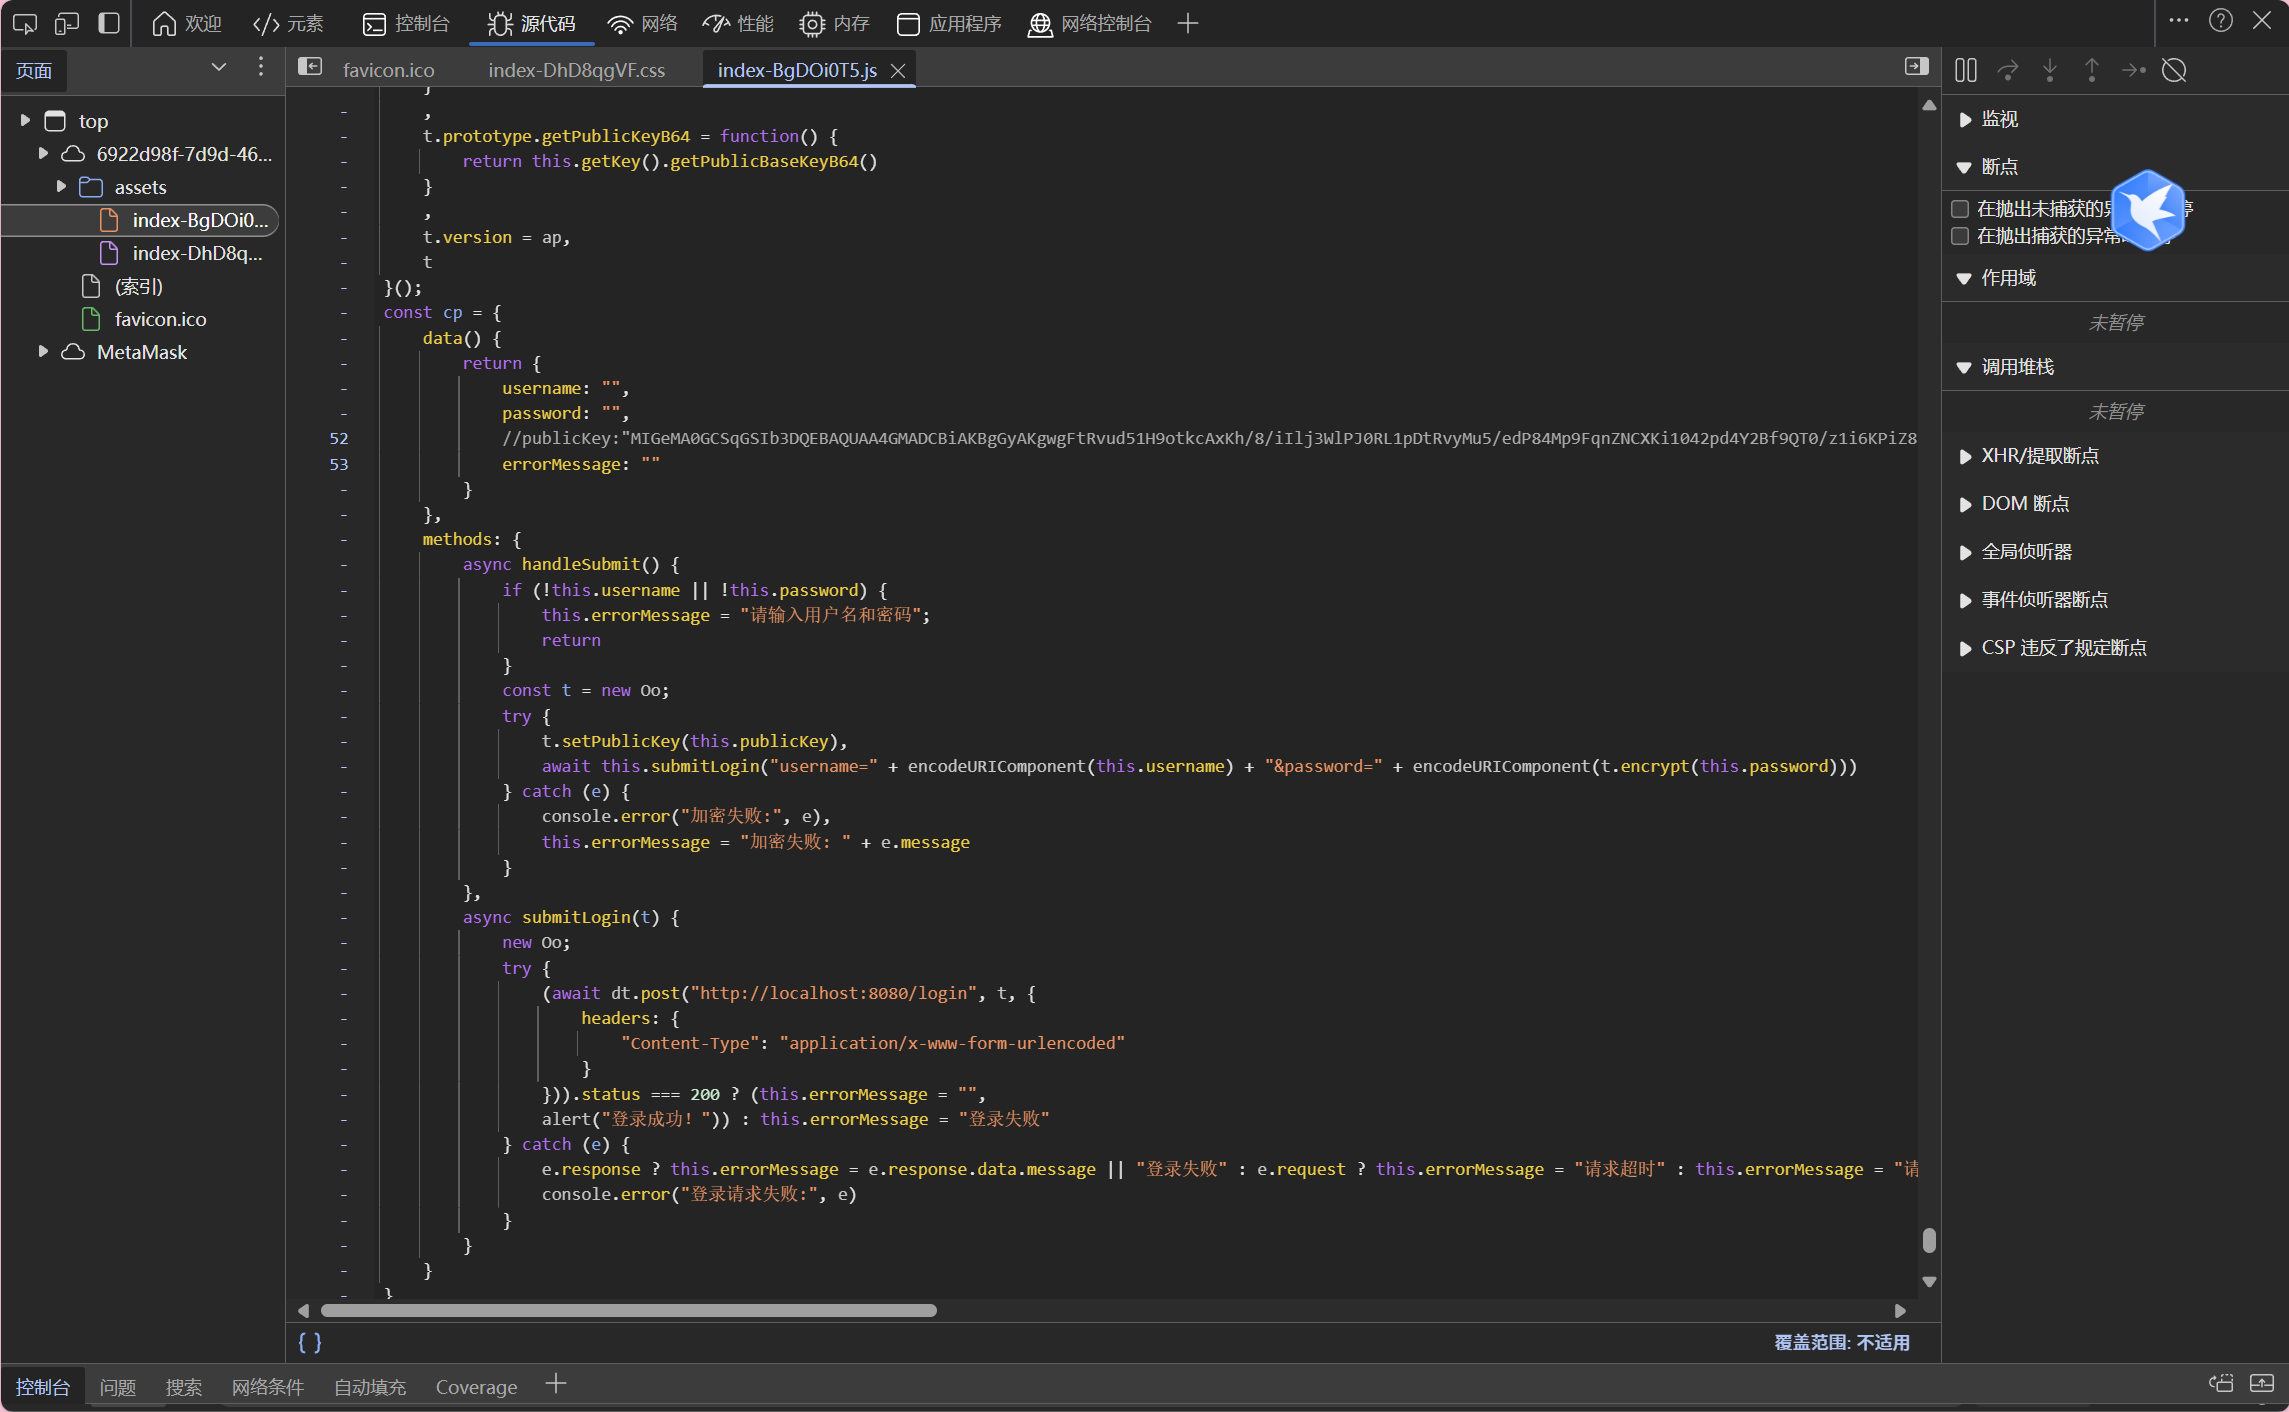Screen dimensions: 2289x1412
Task: Enable pause on caught exceptions checkbox
Action: point(1960,236)
